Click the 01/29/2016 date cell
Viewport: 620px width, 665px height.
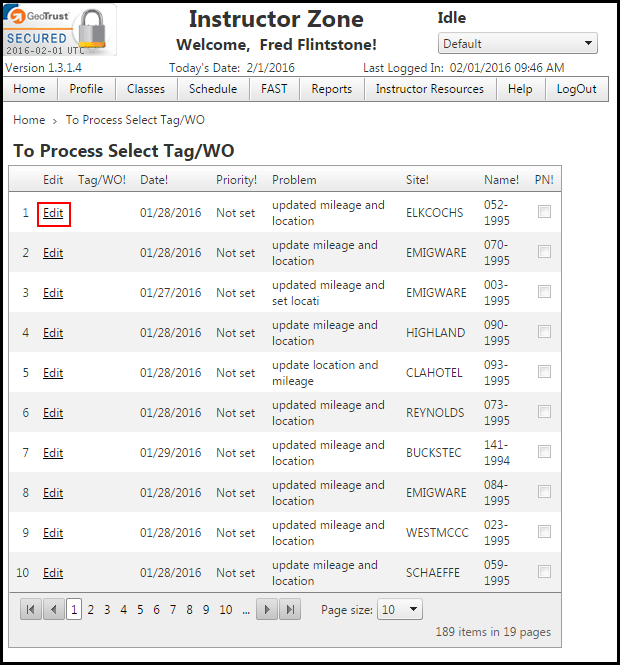click(170, 453)
